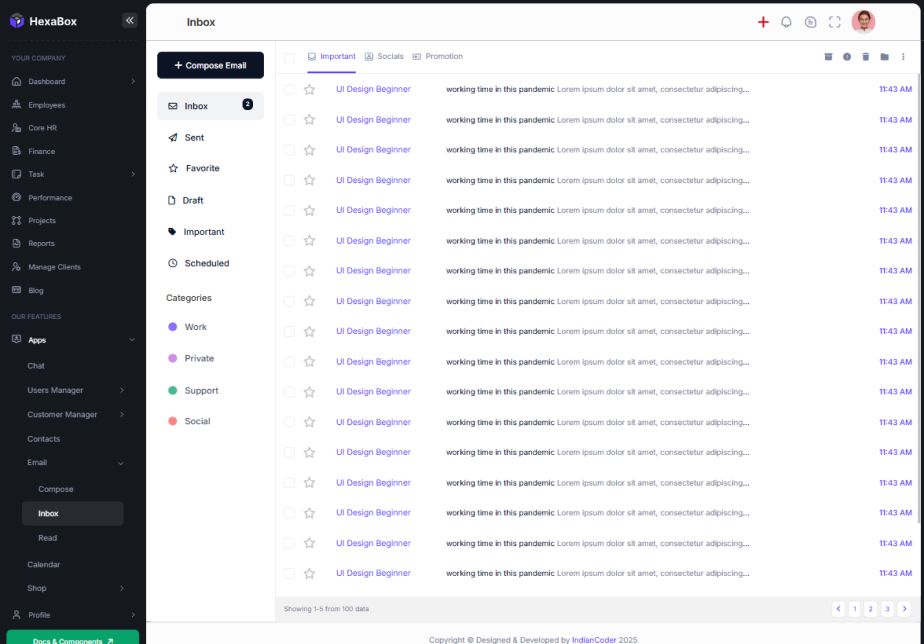924x644 pixels.
Task: Click the trash icon in mail toolbar
Action: point(866,57)
